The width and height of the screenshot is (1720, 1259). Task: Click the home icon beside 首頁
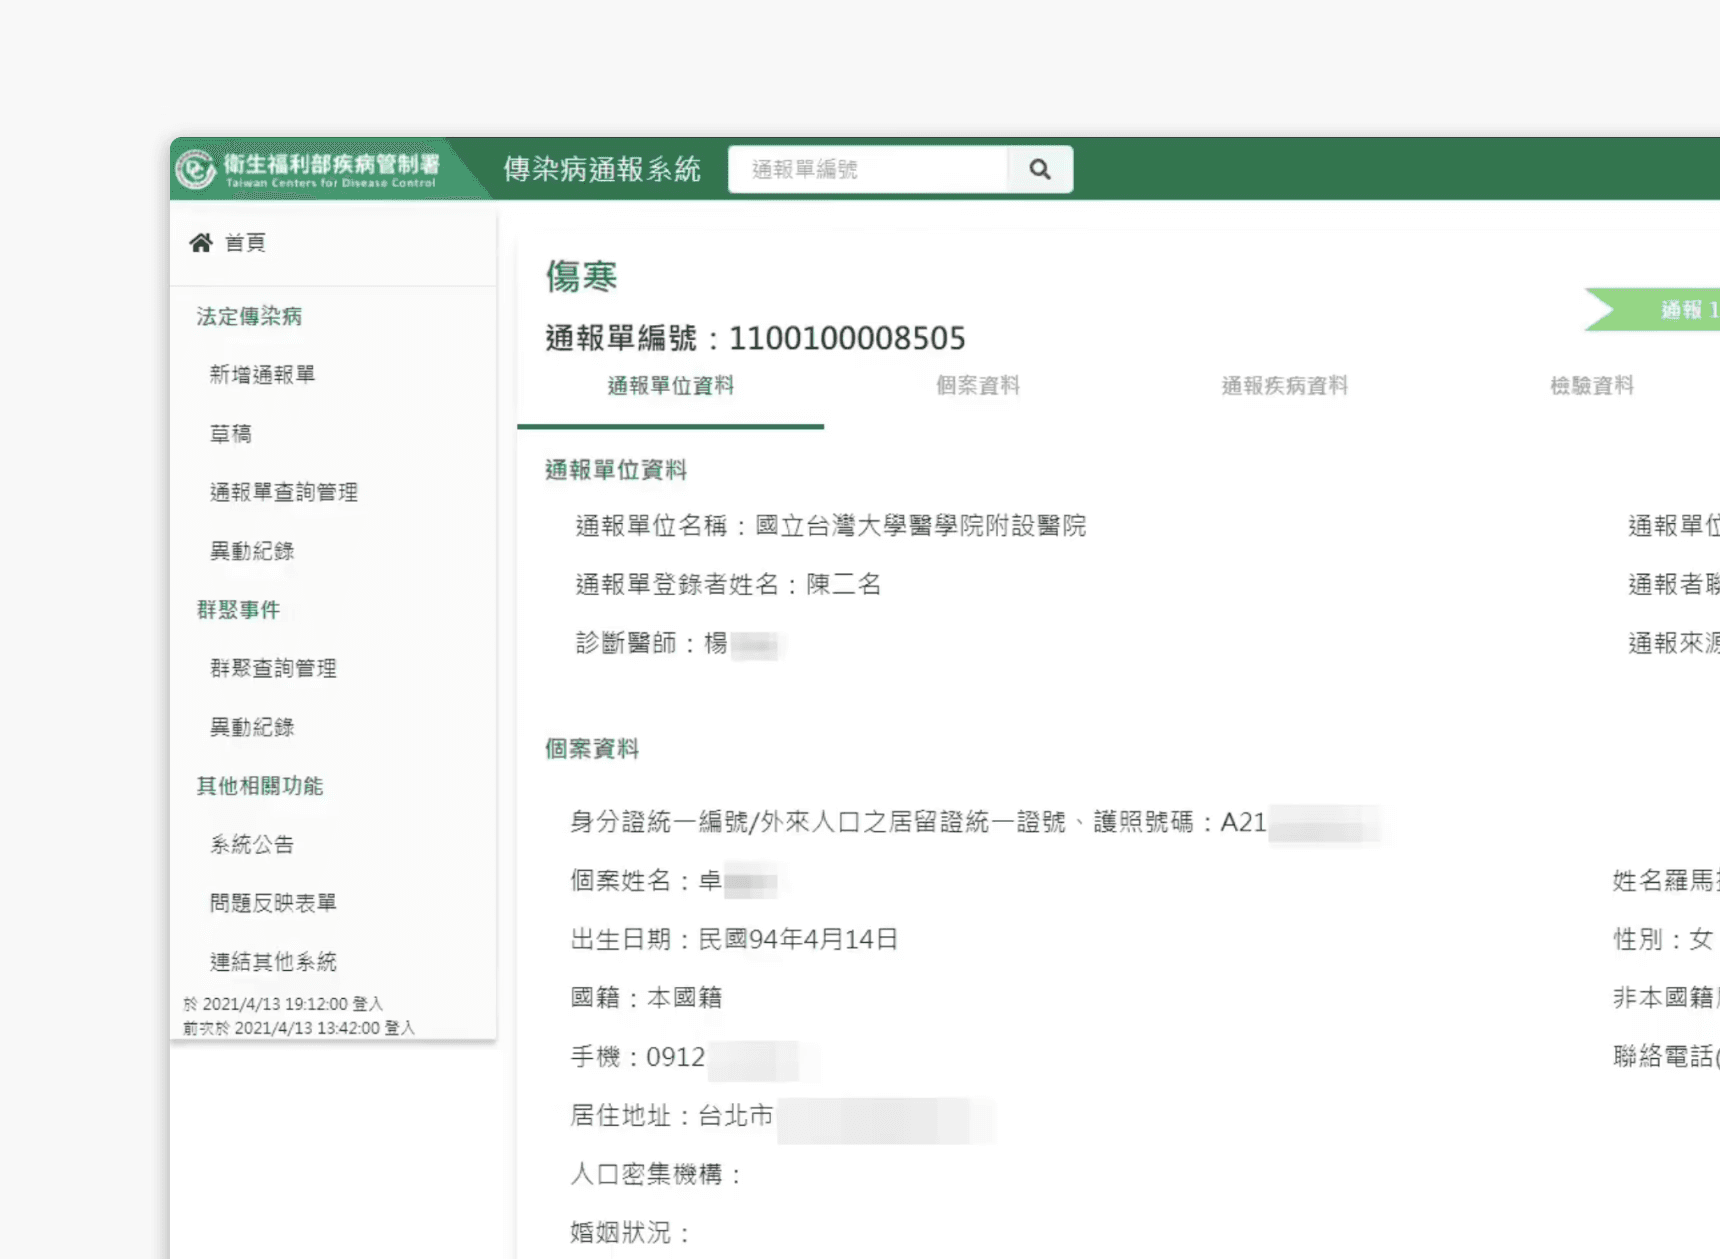click(x=201, y=242)
